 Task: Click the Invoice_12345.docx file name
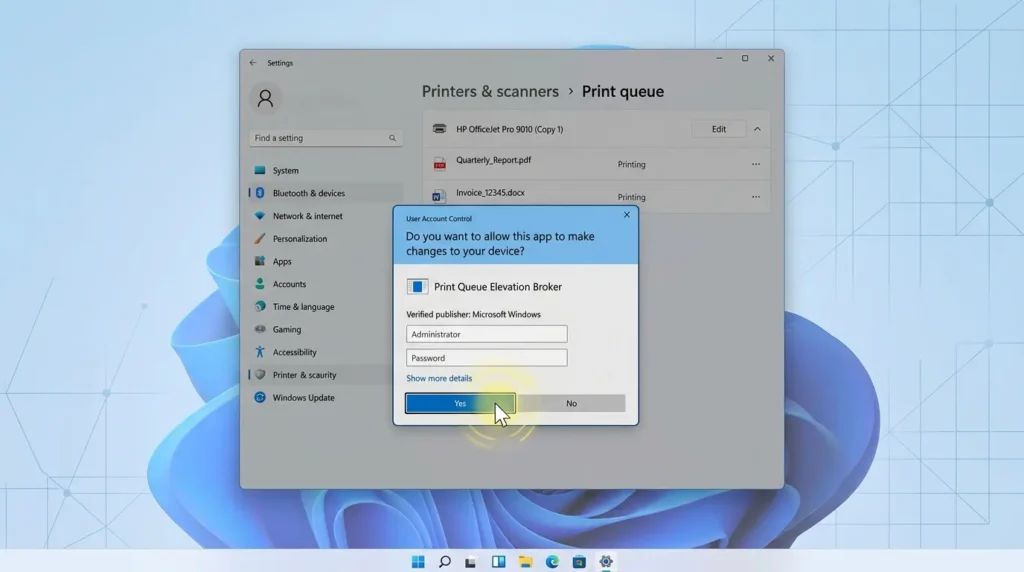(490, 193)
